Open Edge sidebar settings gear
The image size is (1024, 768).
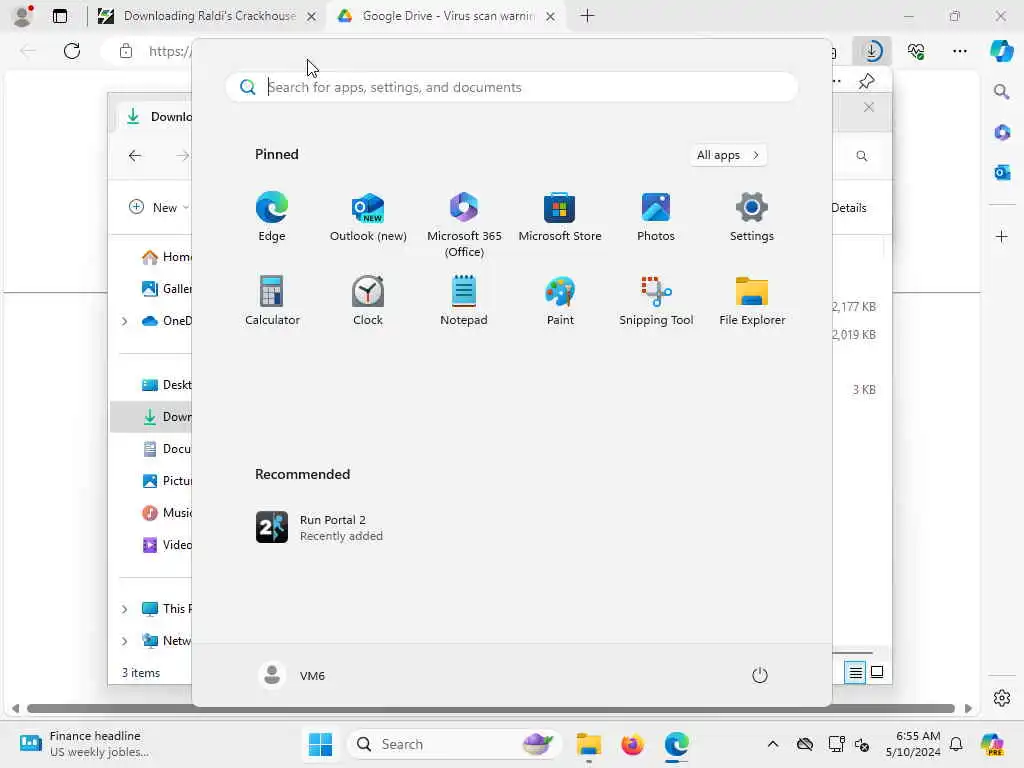1002,697
